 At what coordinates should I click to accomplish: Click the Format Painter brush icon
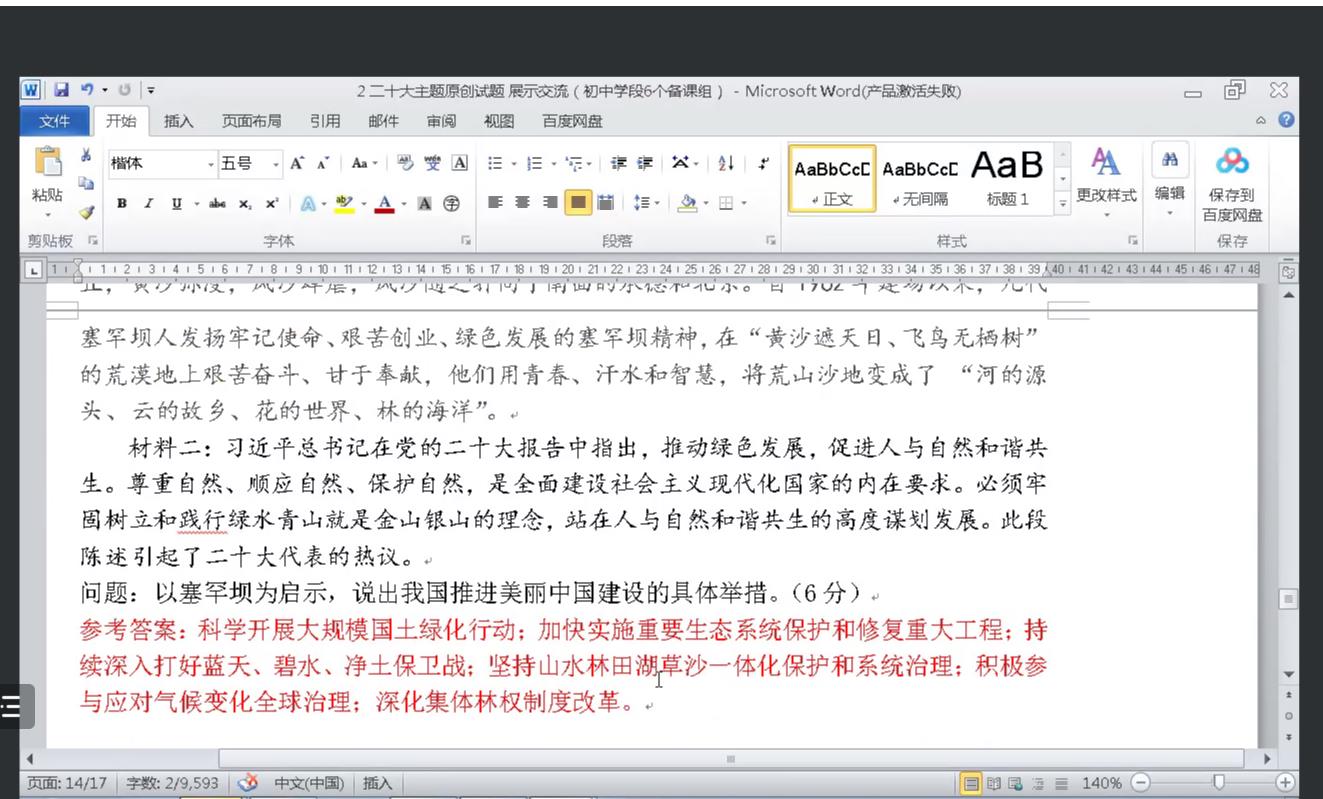tap(86, 212)
